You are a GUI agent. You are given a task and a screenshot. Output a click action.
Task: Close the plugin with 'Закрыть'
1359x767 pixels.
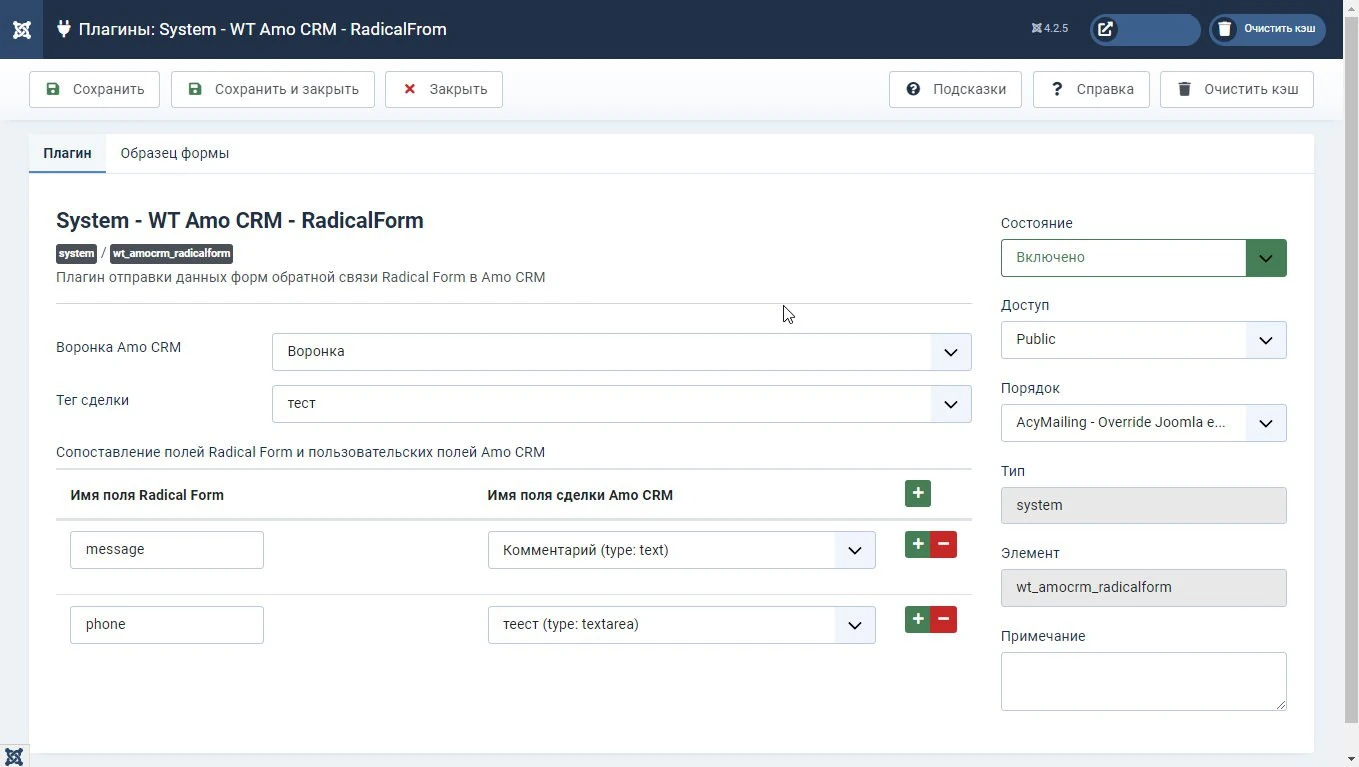pyautogui.click(x=444, y=89)
